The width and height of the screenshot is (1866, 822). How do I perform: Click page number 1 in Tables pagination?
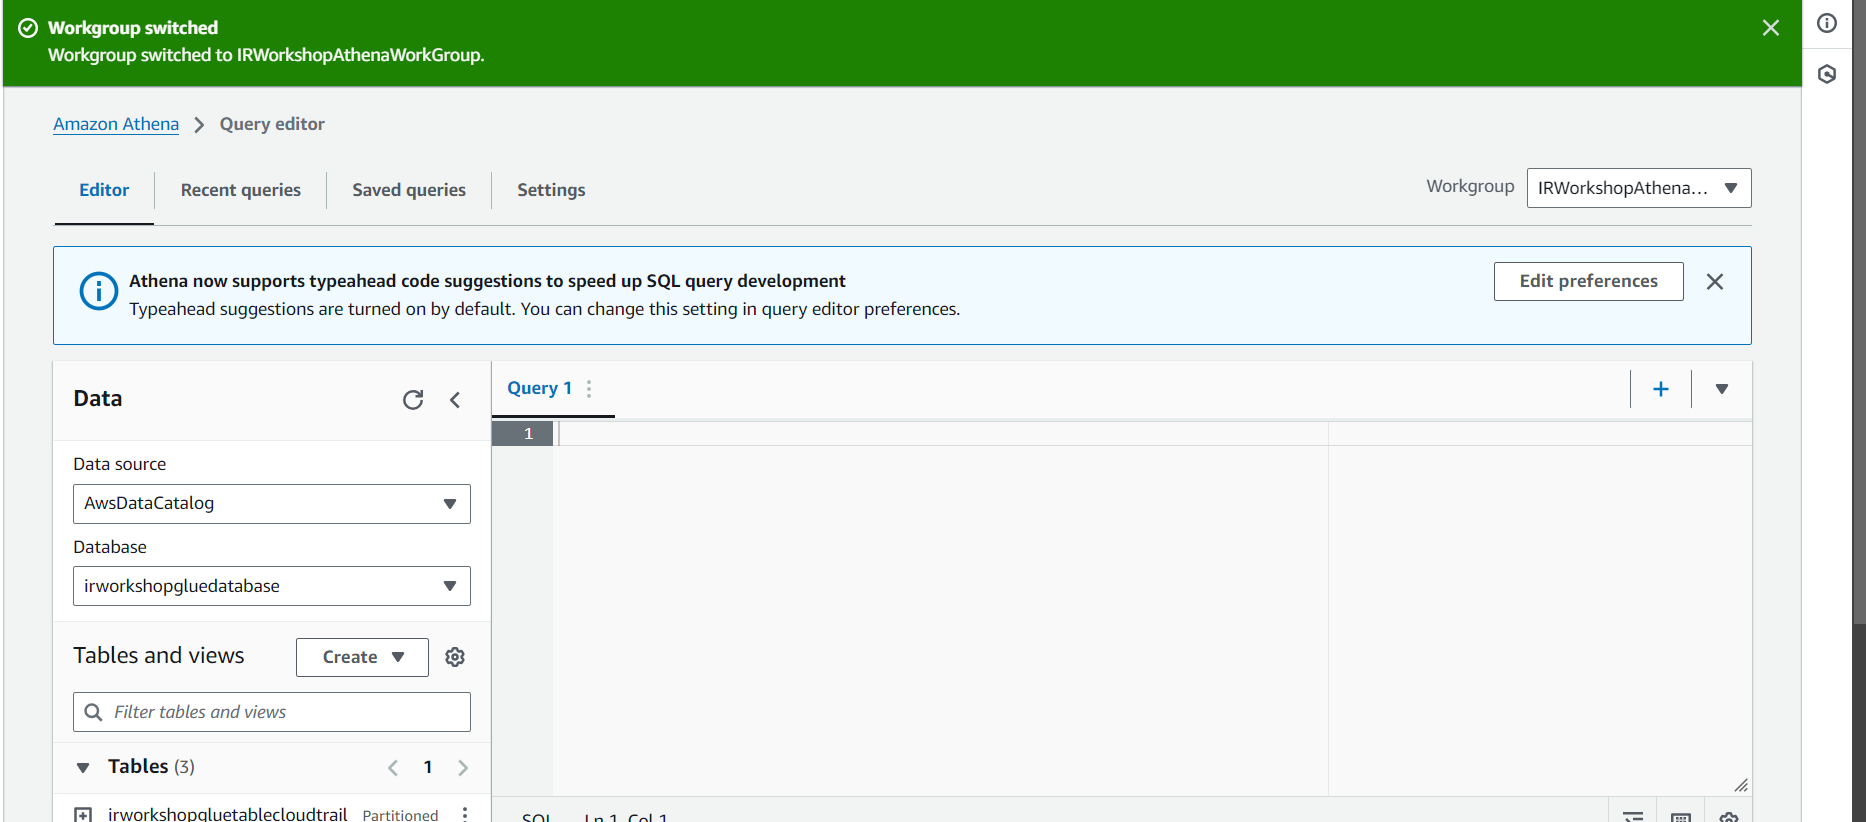click(428, 767)
